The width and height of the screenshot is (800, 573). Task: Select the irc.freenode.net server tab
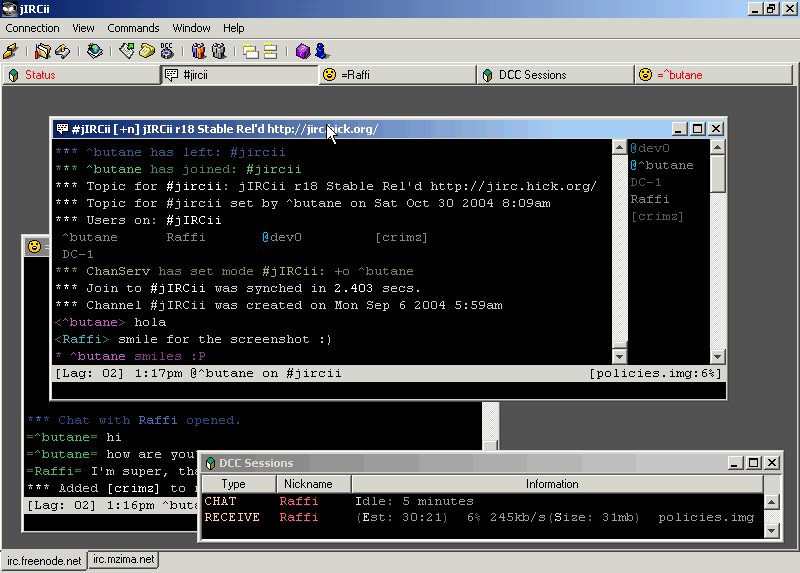click(x=44, y=561)
